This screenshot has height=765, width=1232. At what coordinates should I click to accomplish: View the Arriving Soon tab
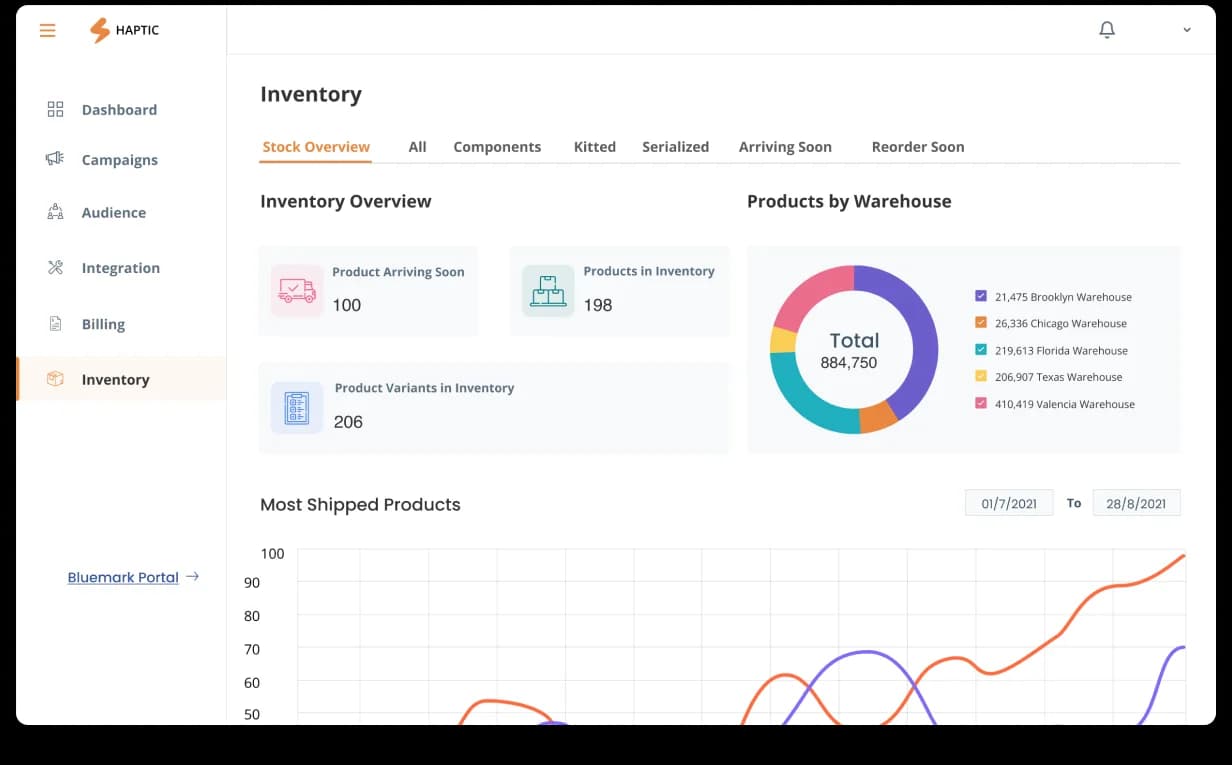pyautogui.click(x=785, y=147)
